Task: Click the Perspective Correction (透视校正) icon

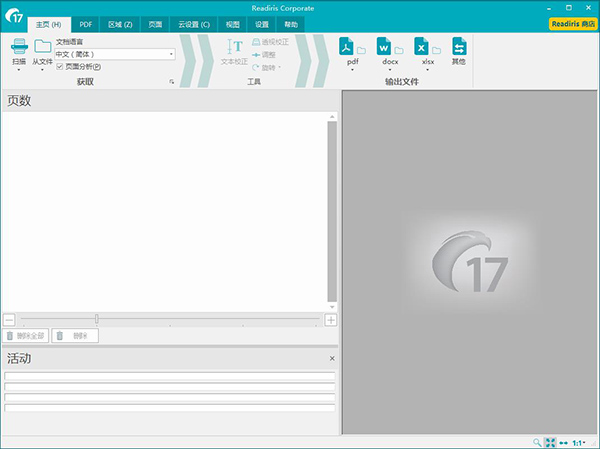Action: [256, 42]
